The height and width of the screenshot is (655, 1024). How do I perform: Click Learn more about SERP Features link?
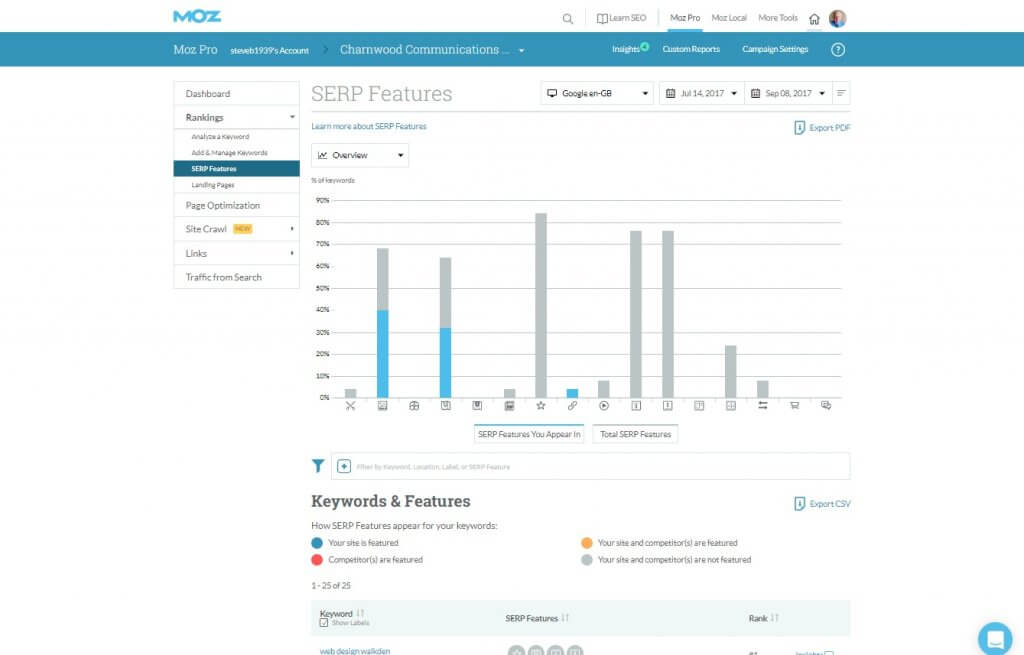click(369, 127)
